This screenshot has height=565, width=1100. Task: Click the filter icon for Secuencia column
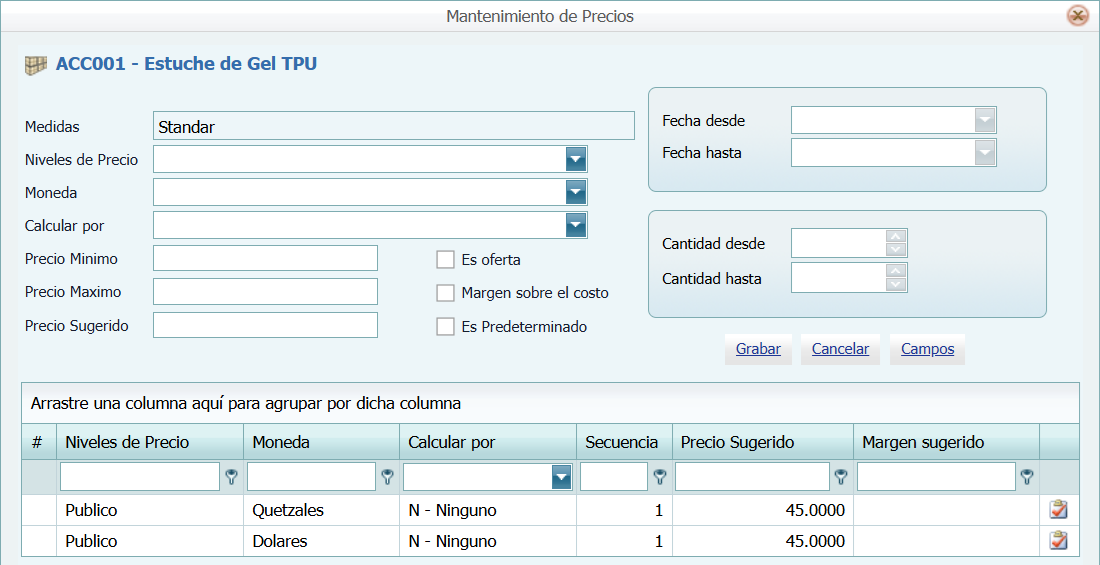coord(660,477)
